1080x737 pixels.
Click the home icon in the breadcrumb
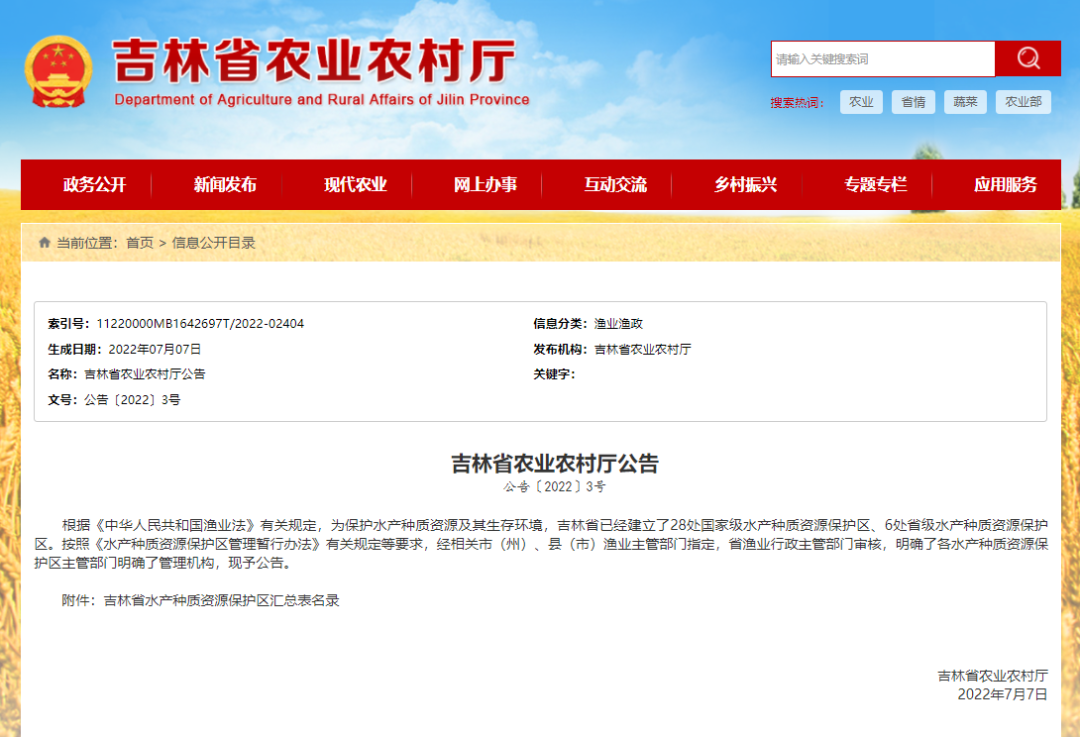click(x=44, y=242)
